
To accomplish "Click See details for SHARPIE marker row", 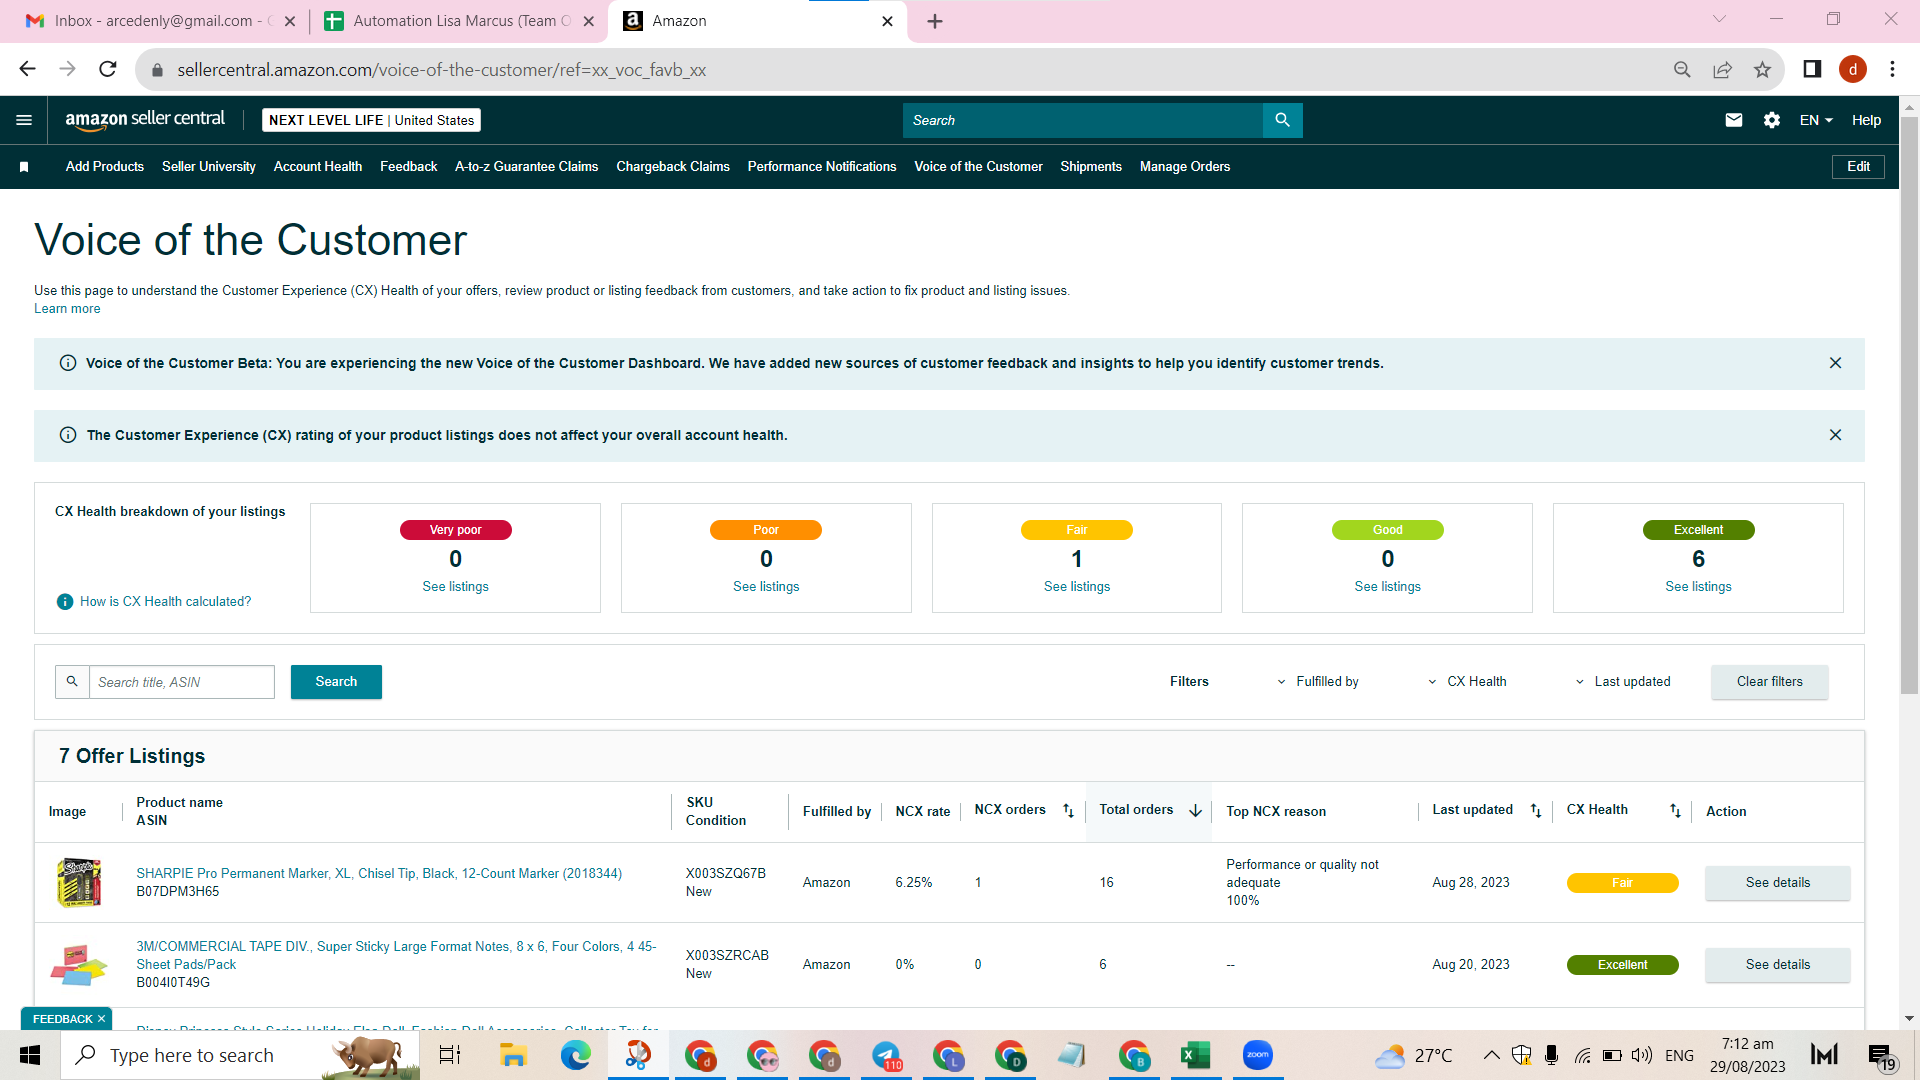I will click(1777, 883).
